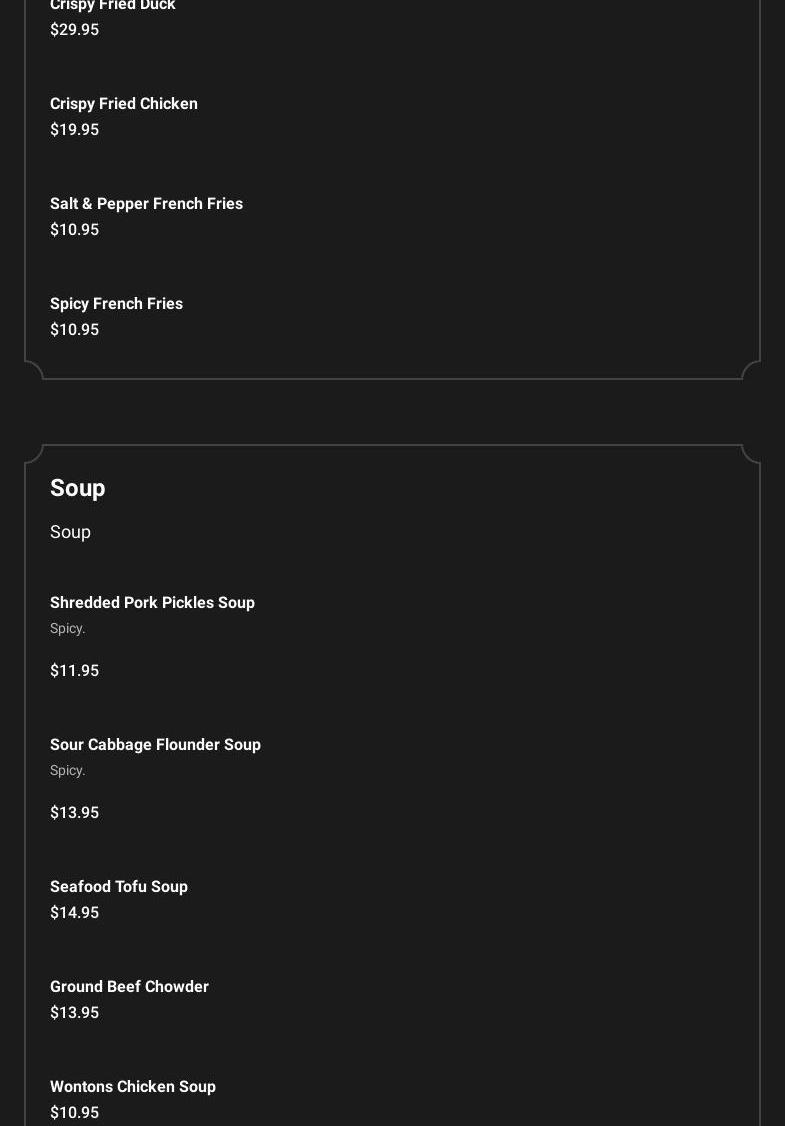Click the Salt & Pepper Fries $10.95 price
785x1126 pixels.
[75, 230]
